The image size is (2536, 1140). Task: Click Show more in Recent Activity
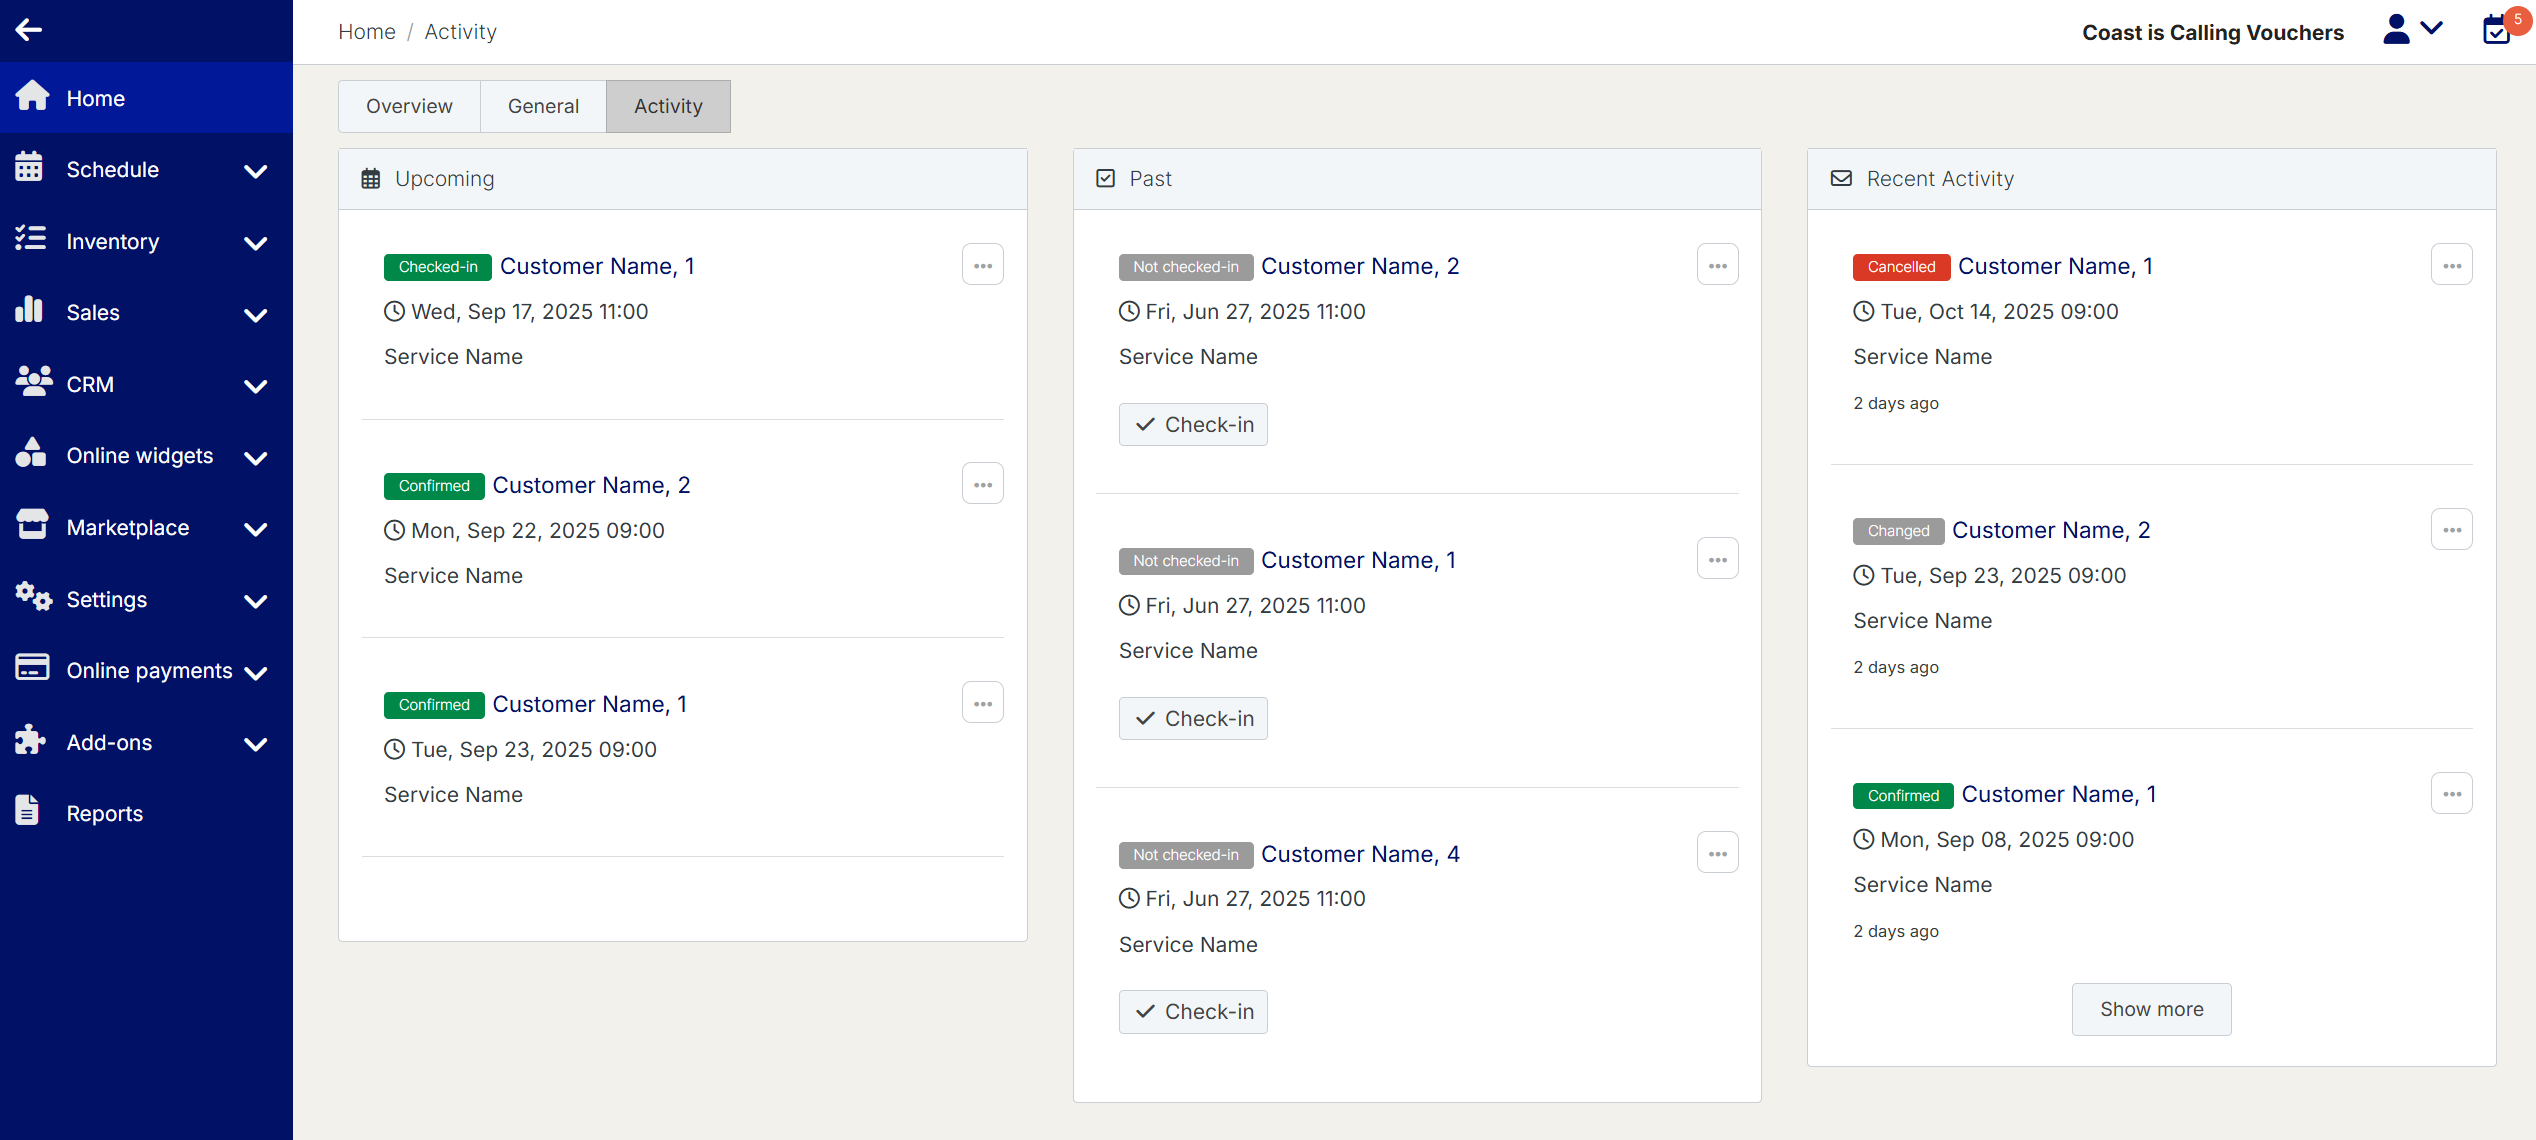[x=2151, y=1008]
